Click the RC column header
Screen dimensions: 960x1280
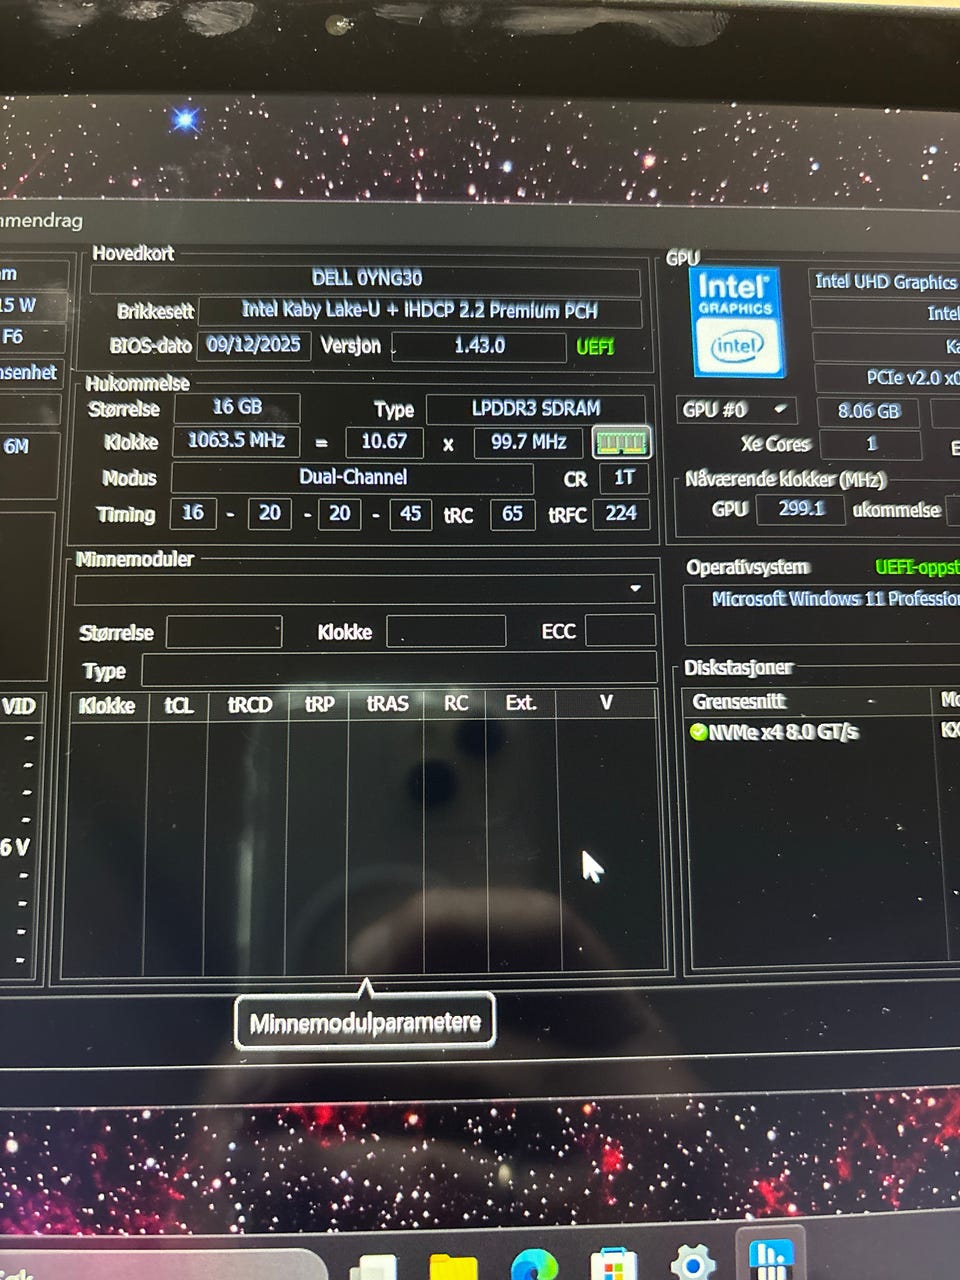click(456, 703)
